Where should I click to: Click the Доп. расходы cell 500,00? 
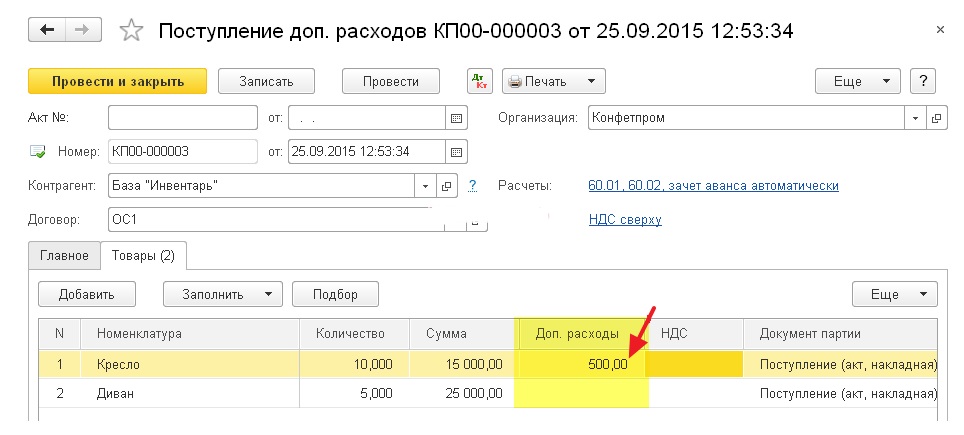pos(582,364)
